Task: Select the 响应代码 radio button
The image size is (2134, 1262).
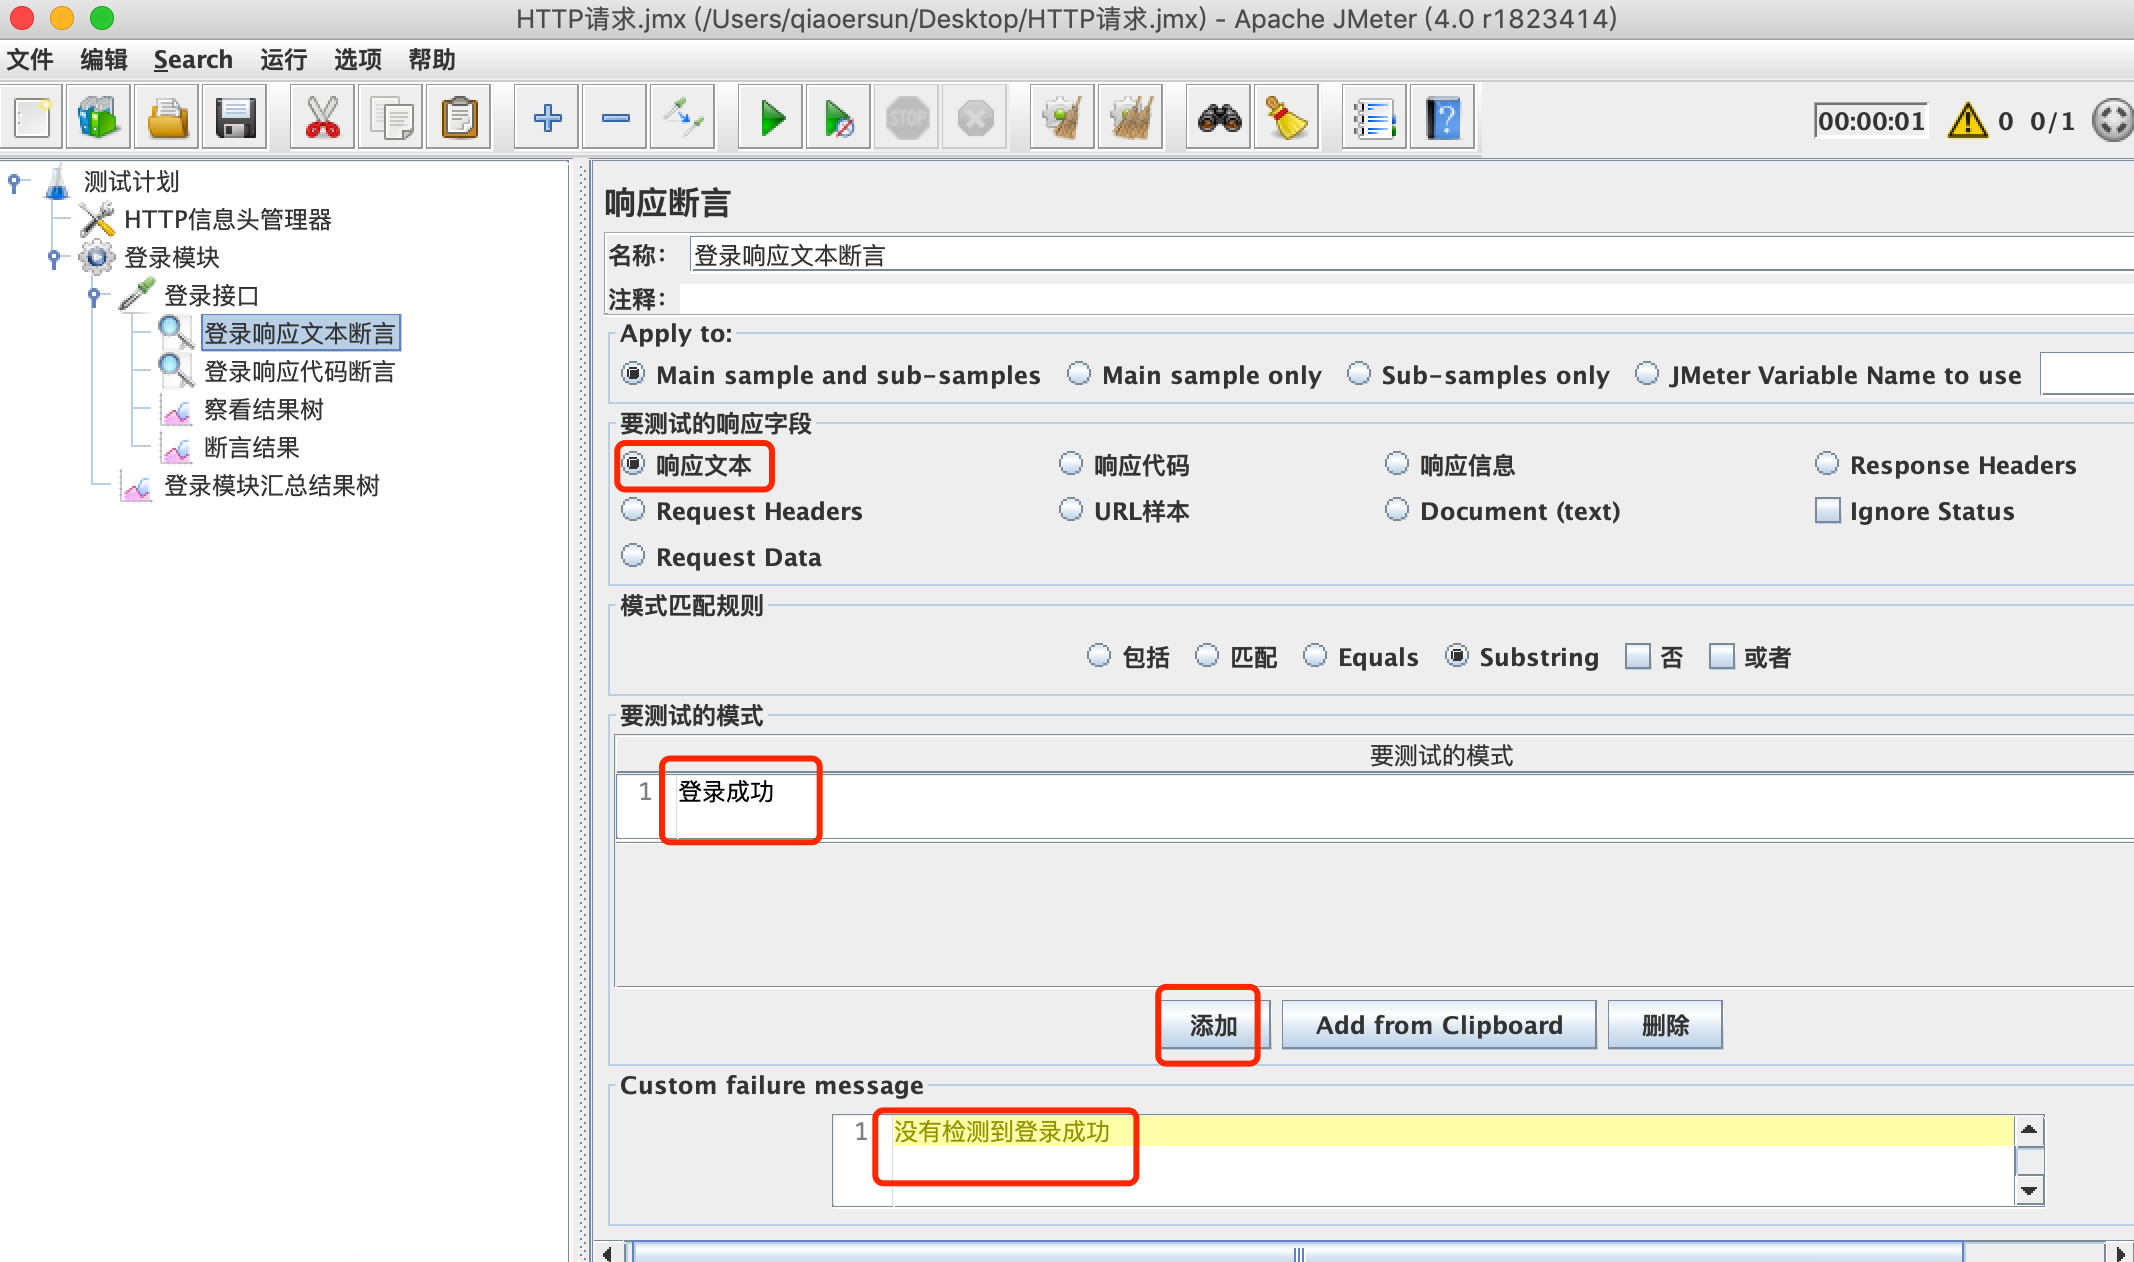Action: tap(1071, 464)
